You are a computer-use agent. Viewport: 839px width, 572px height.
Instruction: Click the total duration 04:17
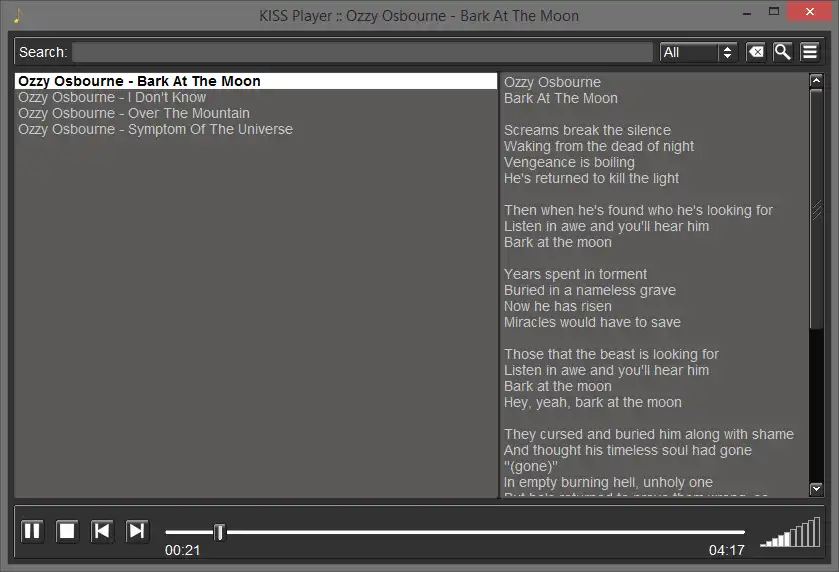pyautogui.click(x=727, y=551)
